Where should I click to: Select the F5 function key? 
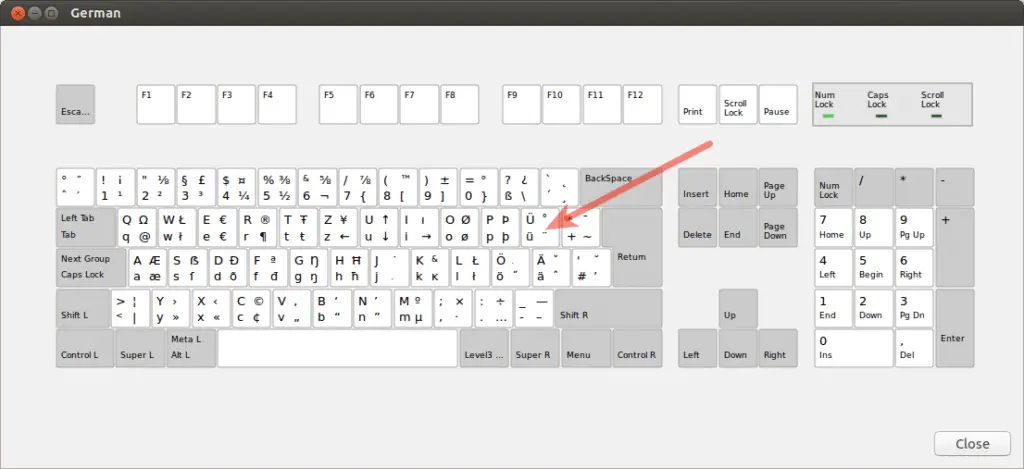(338, 104)
